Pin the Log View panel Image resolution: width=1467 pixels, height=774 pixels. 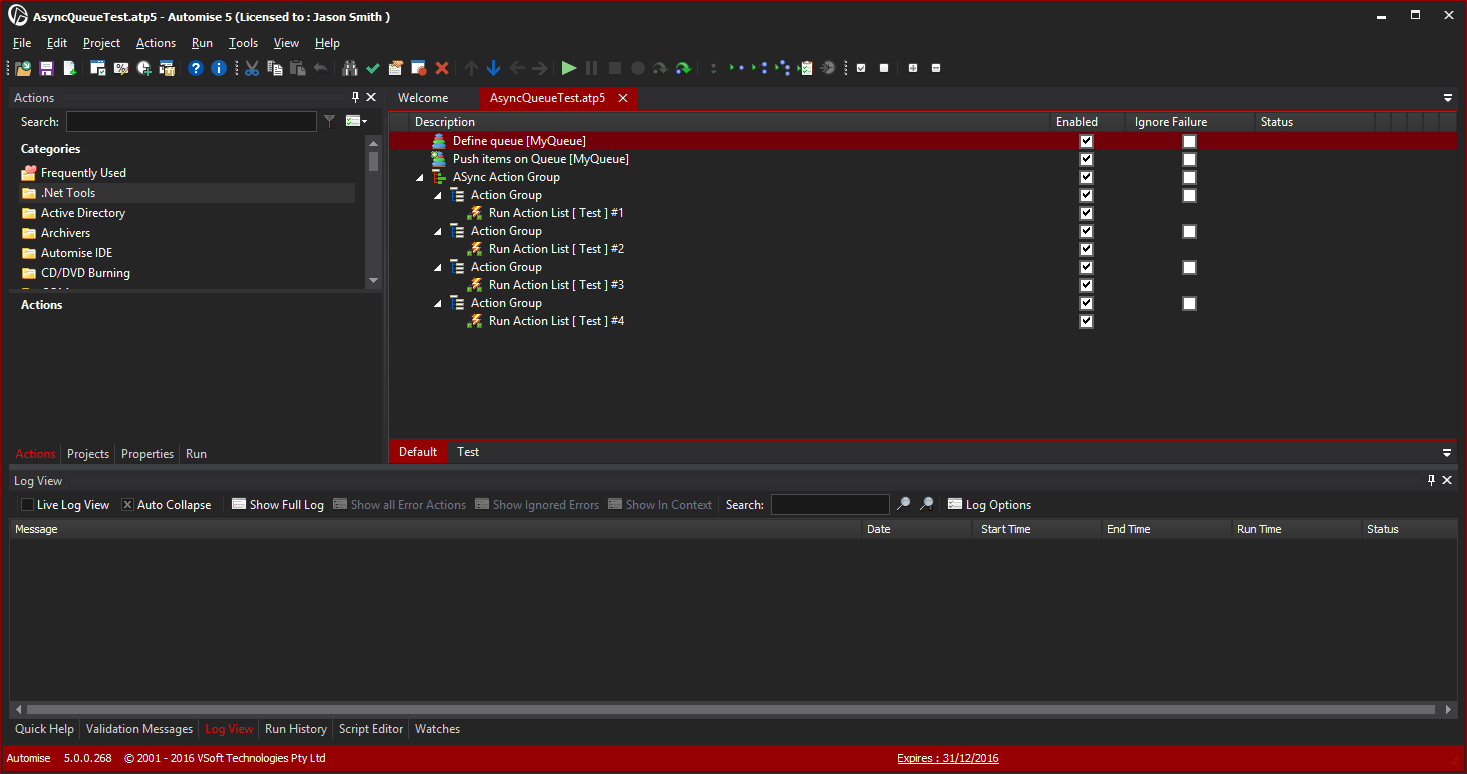(x=1432, y=480)
